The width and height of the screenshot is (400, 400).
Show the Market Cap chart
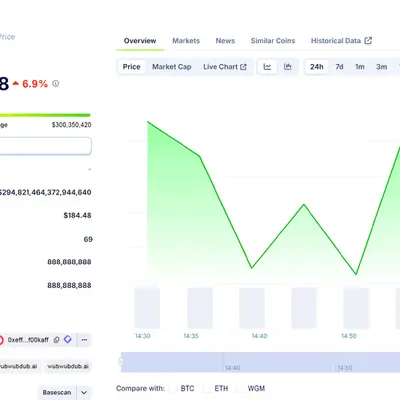click(x=172, y=67)
